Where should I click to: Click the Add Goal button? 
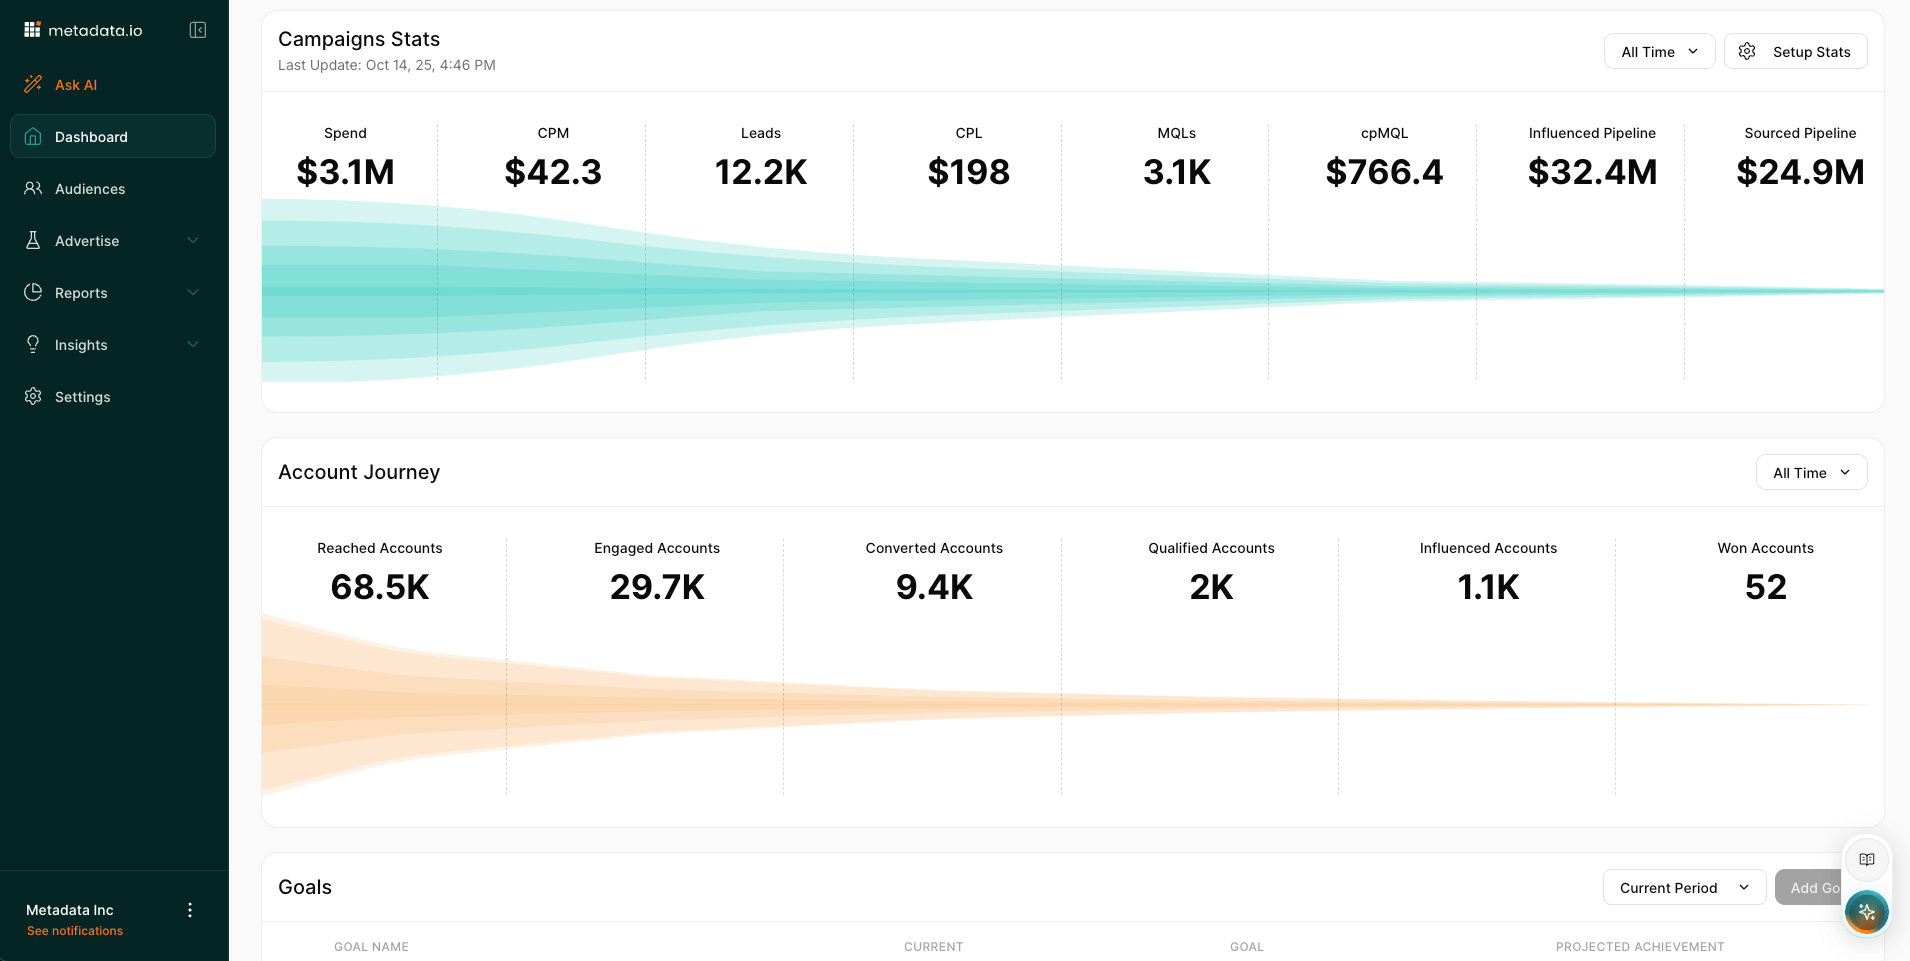1808,887
